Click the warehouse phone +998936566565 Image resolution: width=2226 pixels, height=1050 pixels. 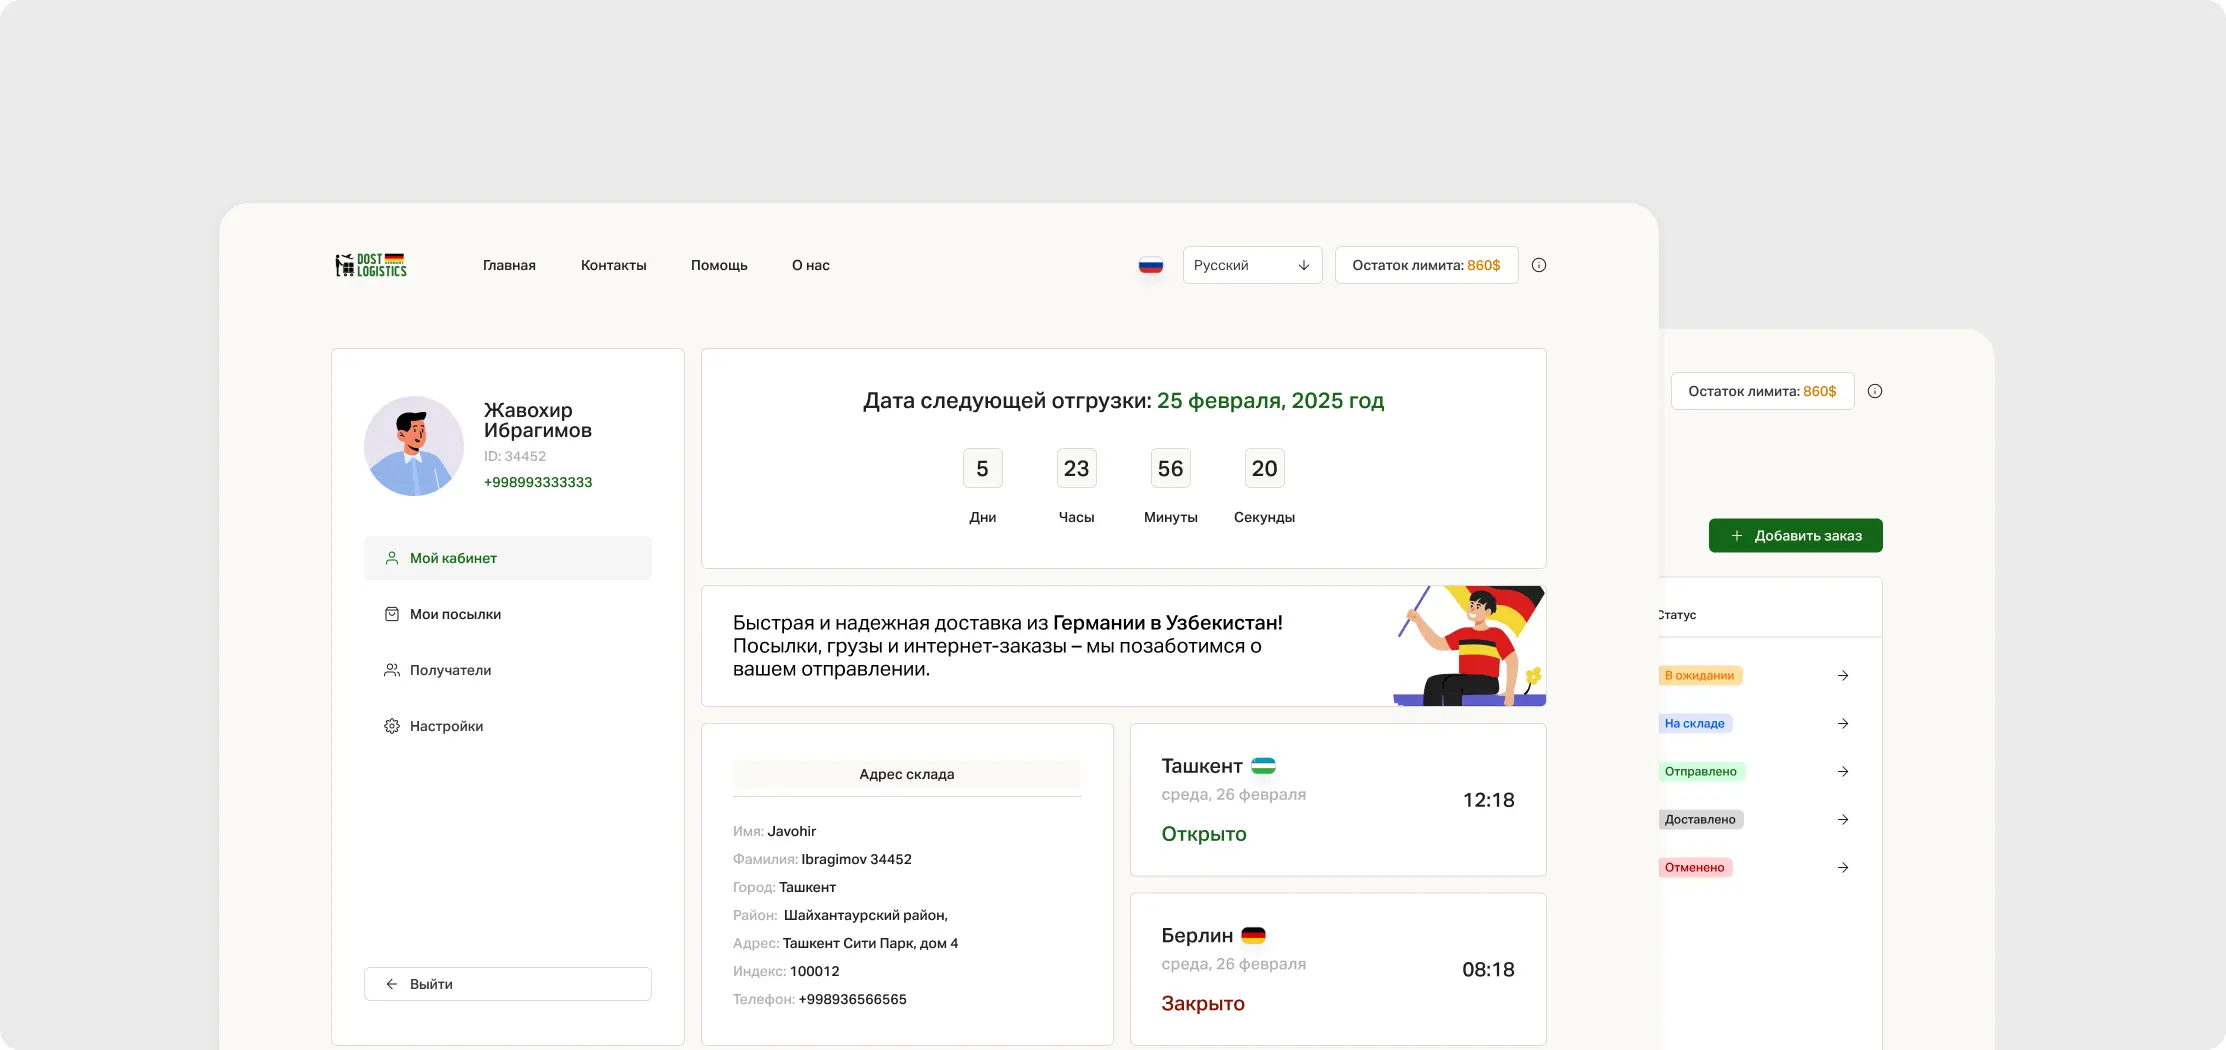[x=853, y=999]
